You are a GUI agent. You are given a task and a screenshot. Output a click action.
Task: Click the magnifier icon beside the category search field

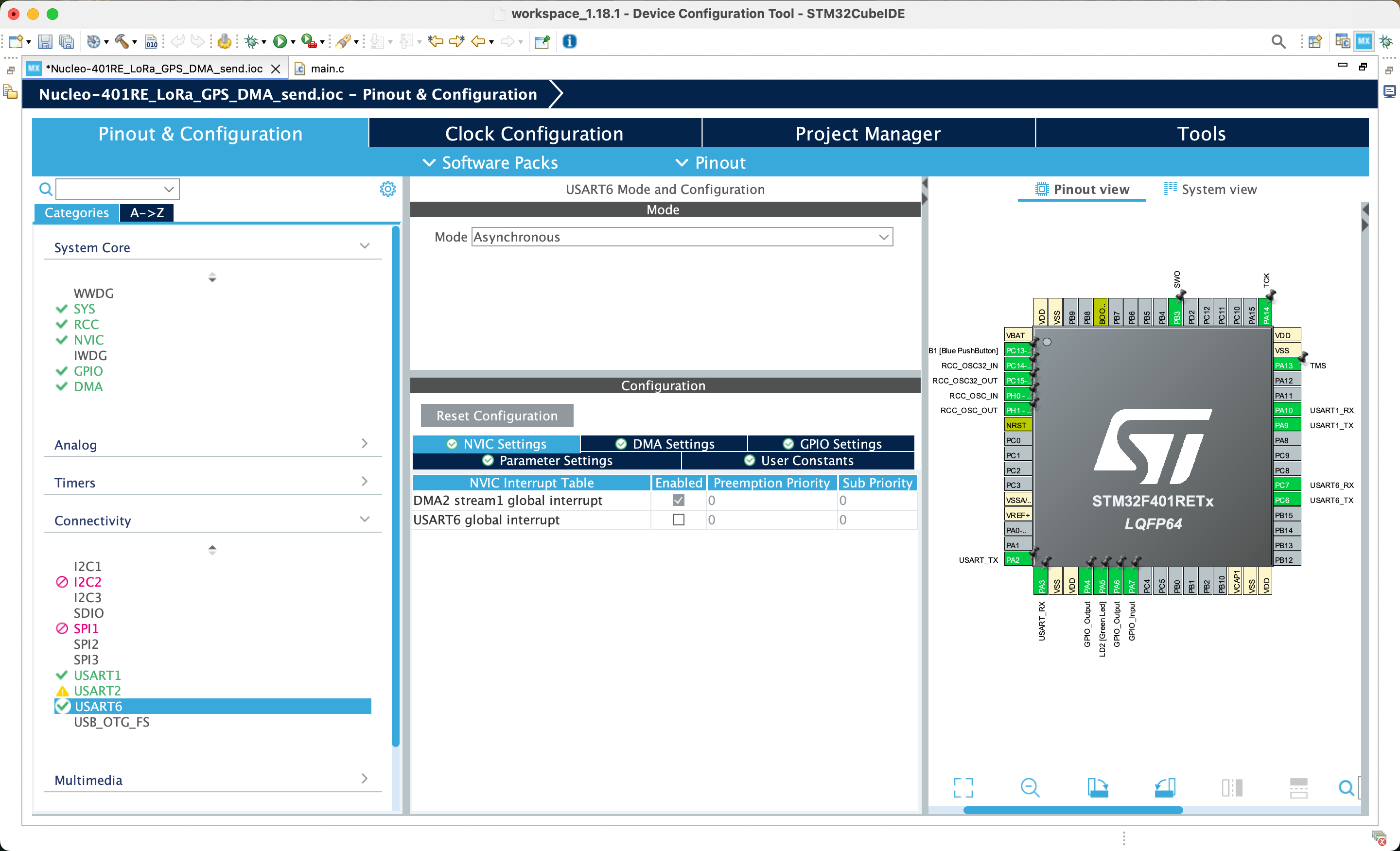[x=45, y=189]
